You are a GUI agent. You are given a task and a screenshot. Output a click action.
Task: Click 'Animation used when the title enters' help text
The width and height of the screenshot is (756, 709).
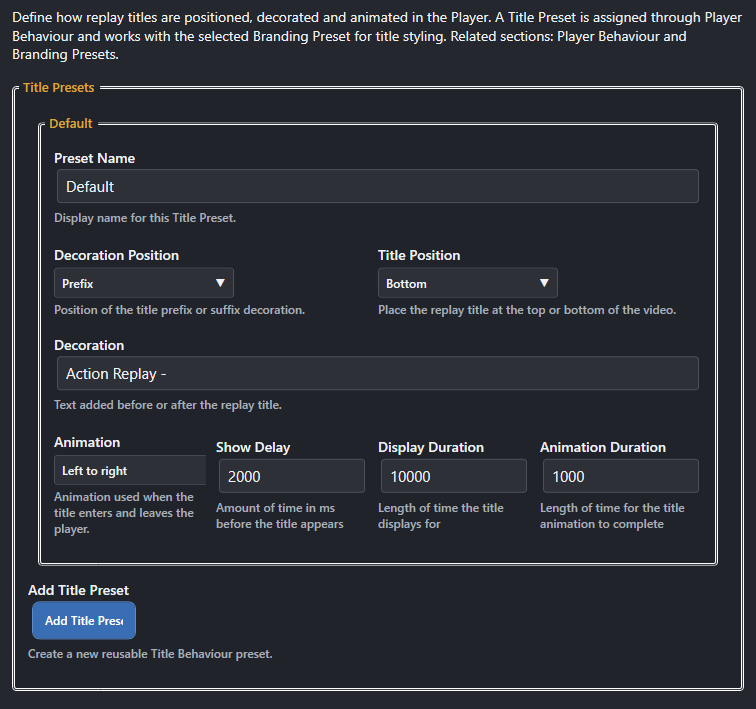(124, 513)
